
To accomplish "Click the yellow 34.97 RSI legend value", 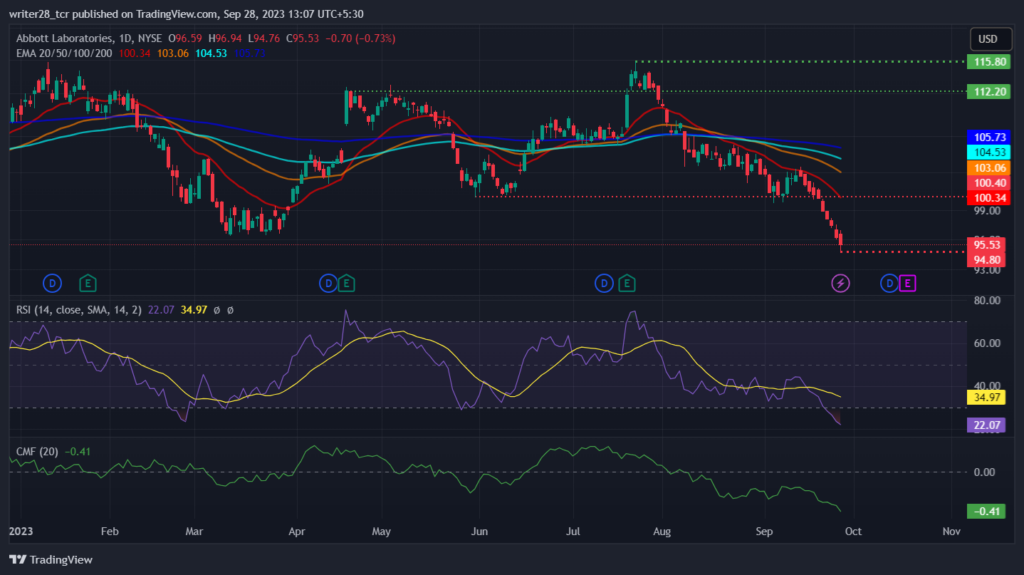I will point(194,310).
